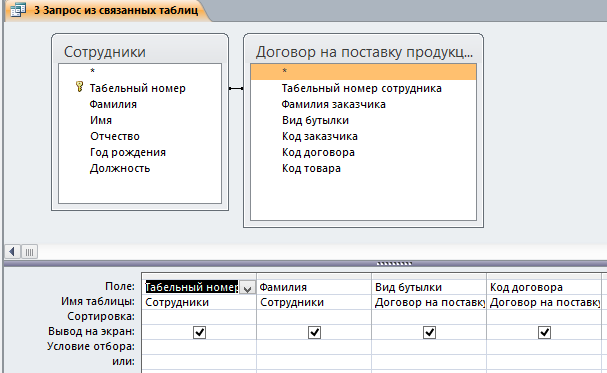Click the Сортировка cell under 'Код договора'
Image resolution: width=607 pixels, height=373 pixels.
544,317
